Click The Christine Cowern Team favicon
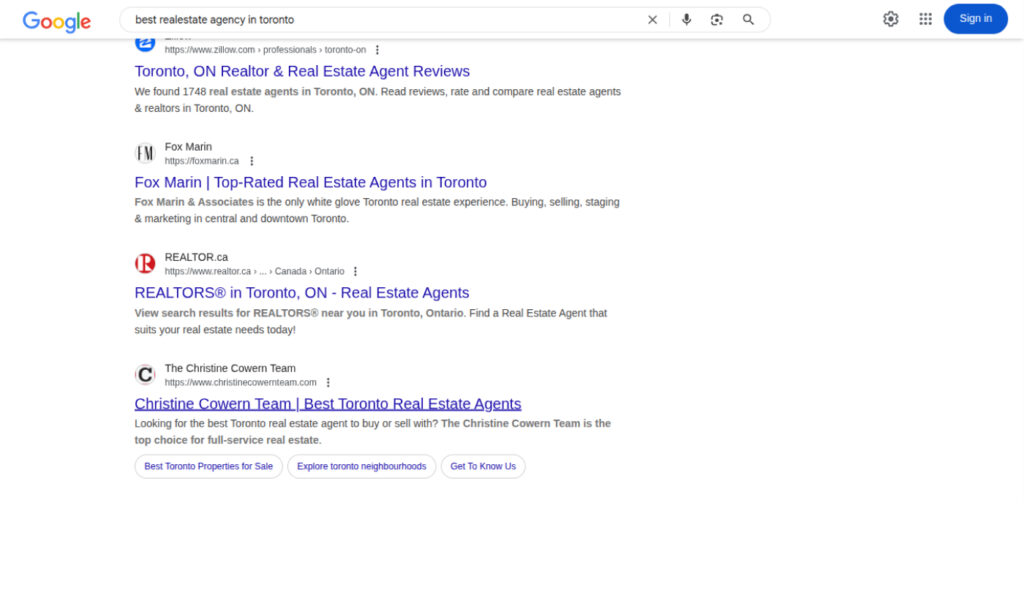Image resolution: width=1024 pixels, height=614 pixels. click(145, 375)
